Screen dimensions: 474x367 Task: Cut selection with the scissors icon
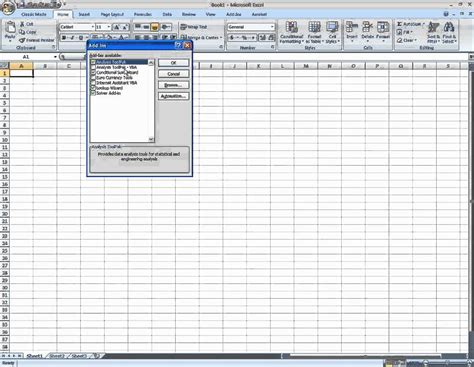[22, 24]
